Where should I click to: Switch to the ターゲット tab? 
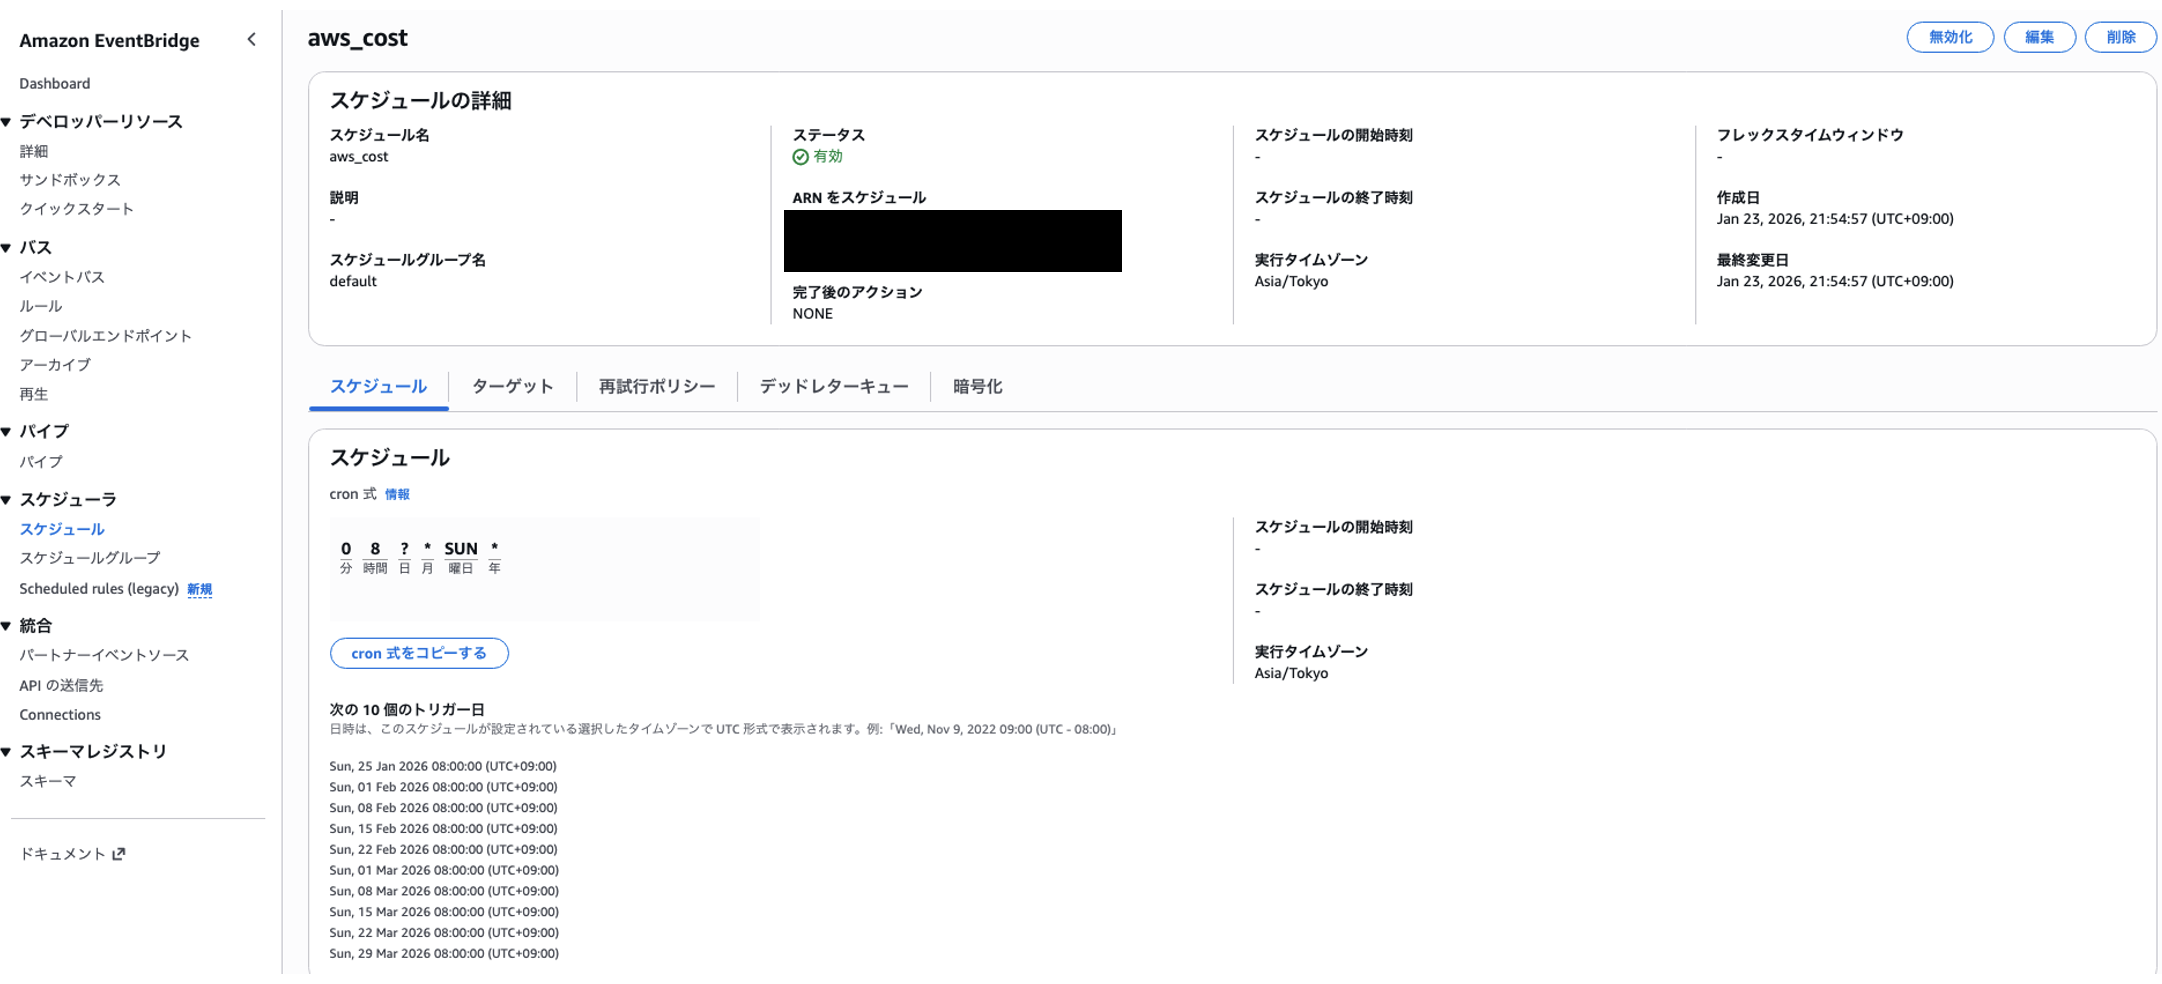[x=512, y=387]
